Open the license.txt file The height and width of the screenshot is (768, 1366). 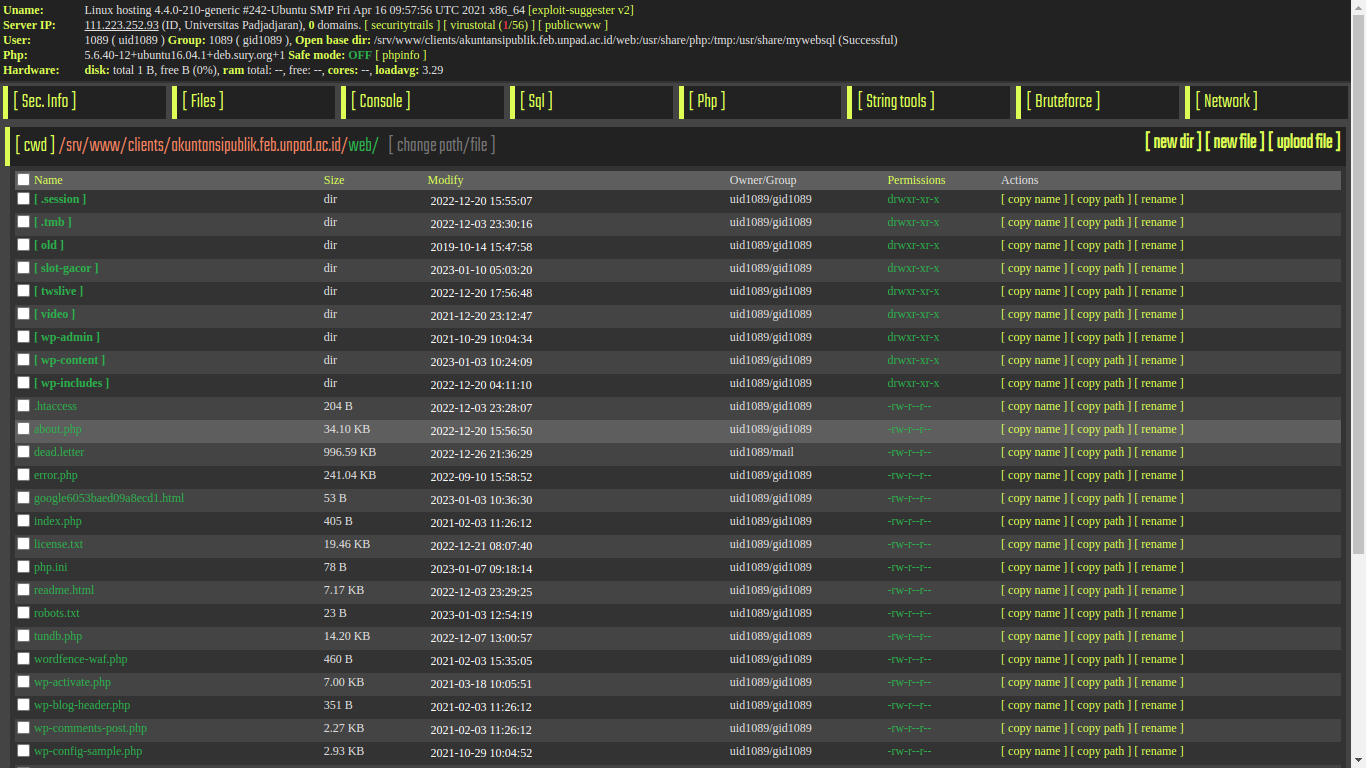[59, 544]
